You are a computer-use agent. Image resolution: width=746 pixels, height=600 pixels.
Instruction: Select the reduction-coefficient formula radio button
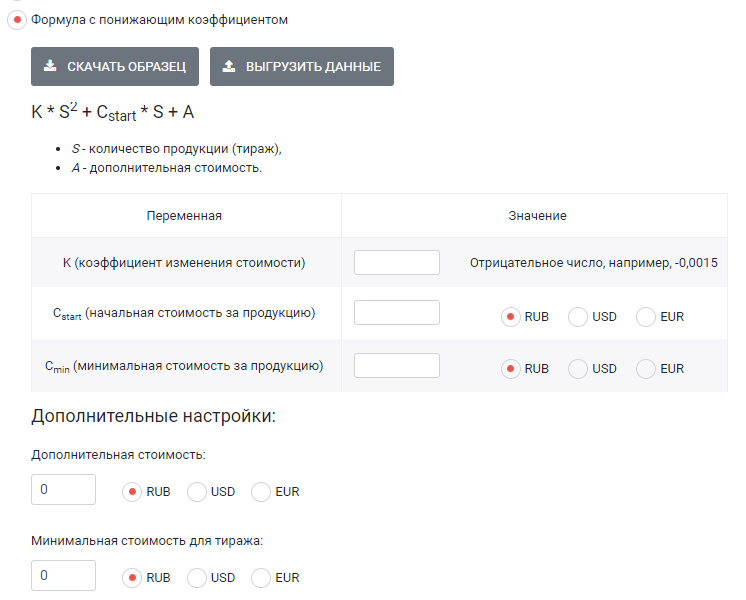pyautogui.click(x=17, y=20)
